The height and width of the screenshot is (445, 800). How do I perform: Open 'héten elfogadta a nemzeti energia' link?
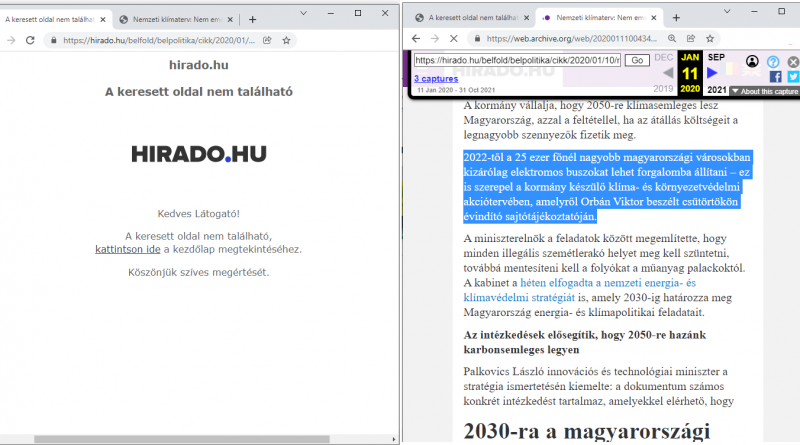click(580, 290)
